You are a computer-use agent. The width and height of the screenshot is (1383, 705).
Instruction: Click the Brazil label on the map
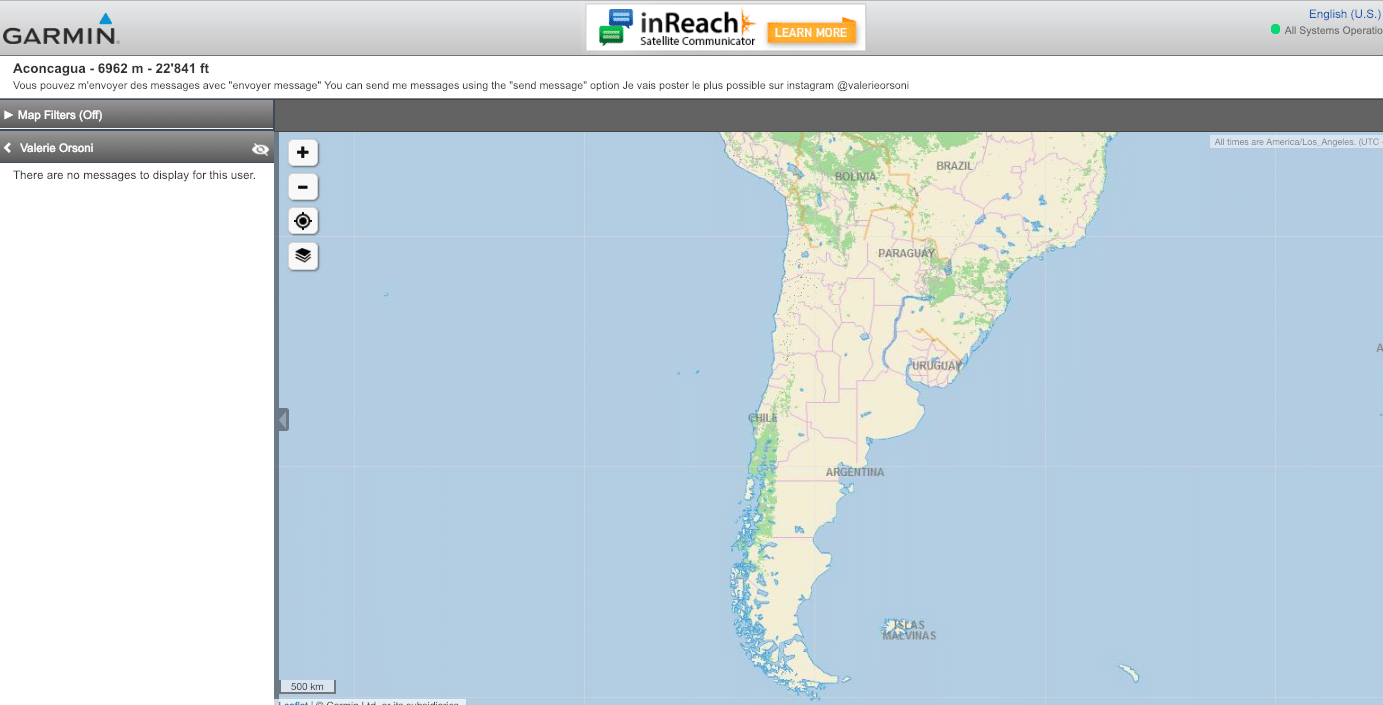954,166
